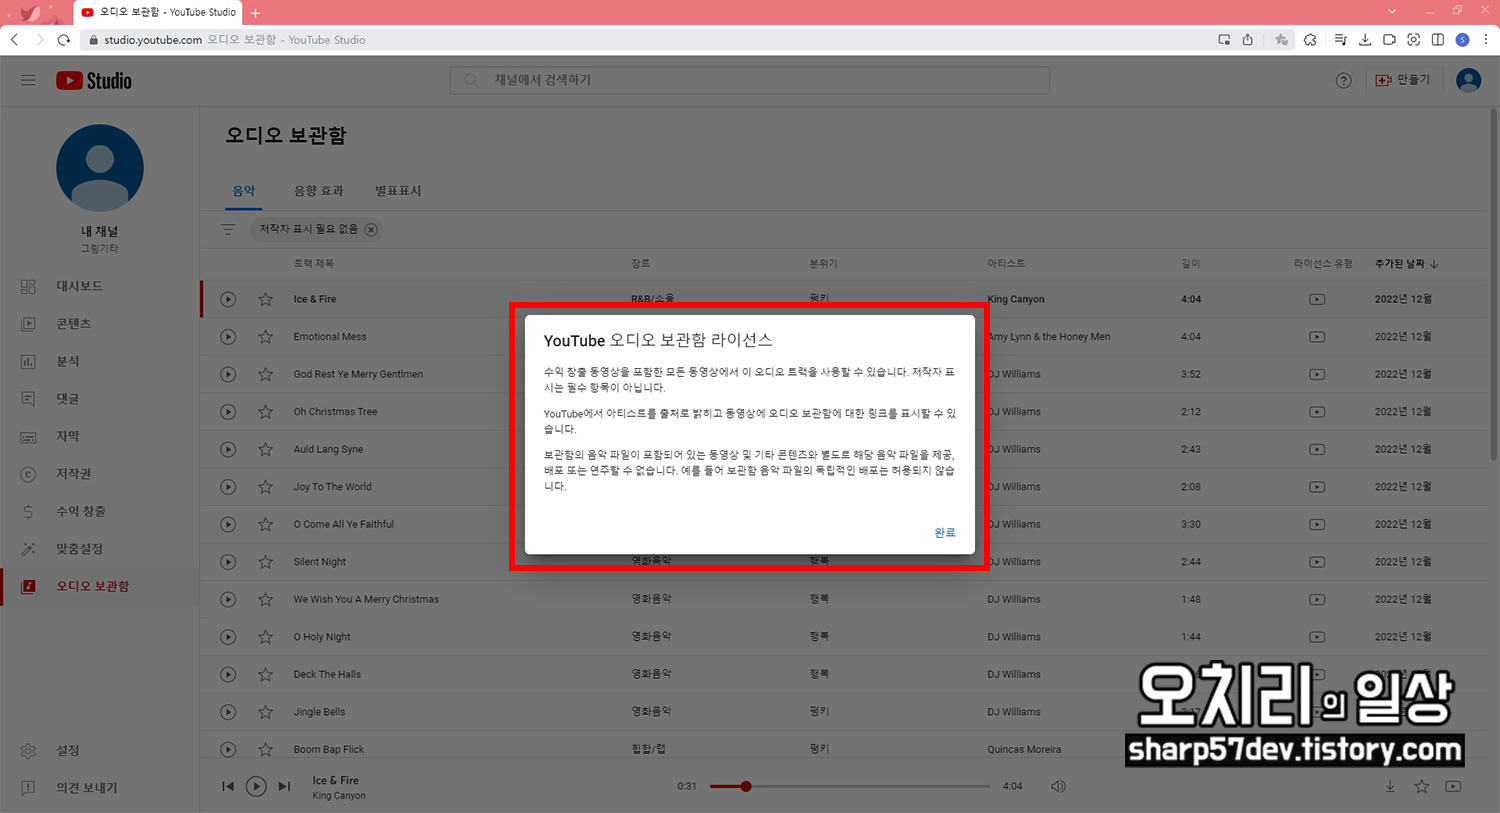Open browser downloads icon

coord(1365,40)
